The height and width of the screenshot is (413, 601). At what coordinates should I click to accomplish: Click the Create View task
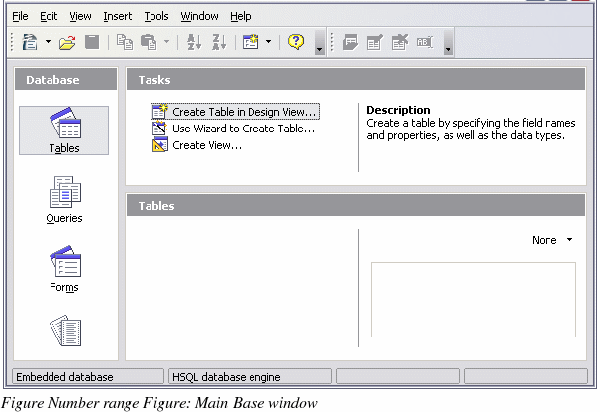(x=206, y=145)
